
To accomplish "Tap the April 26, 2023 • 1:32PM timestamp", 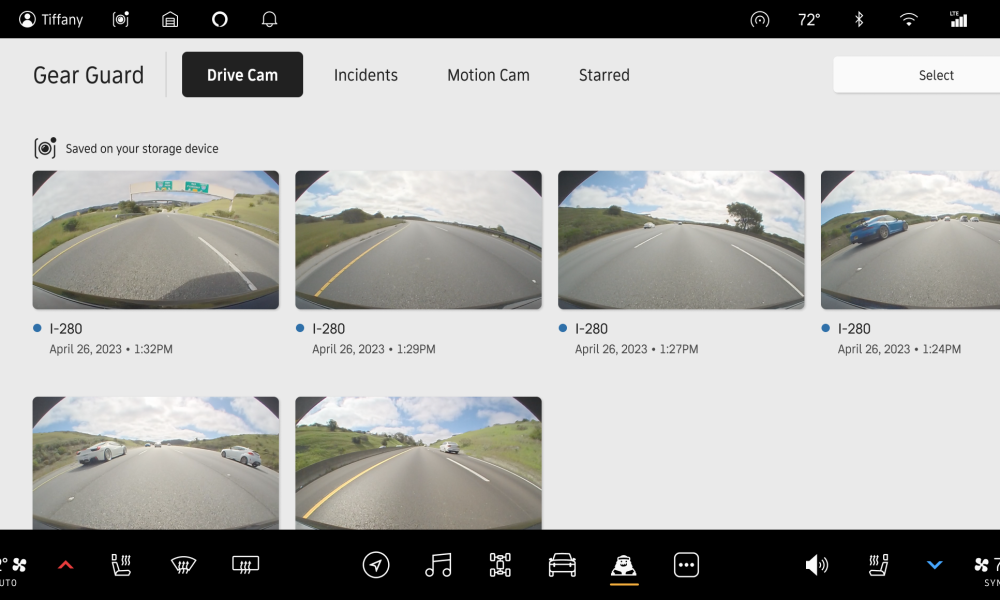I will (111, 349).
